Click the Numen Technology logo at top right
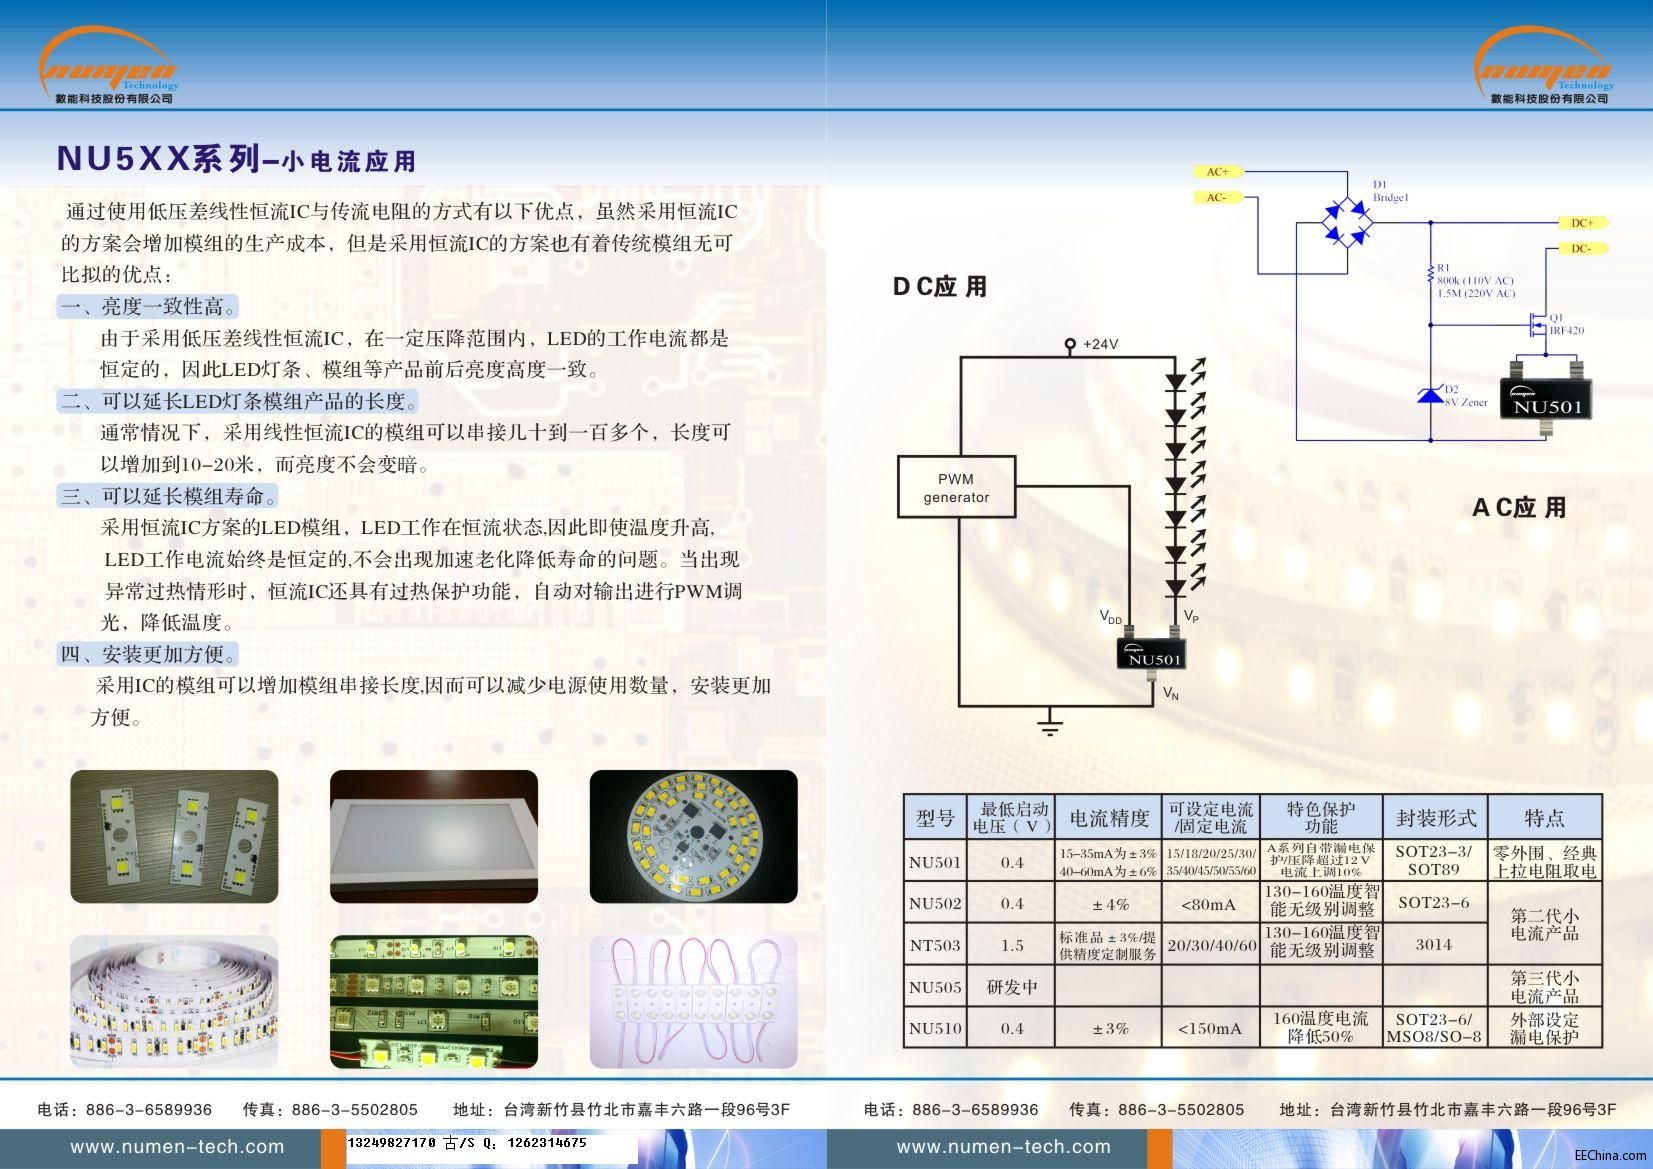Screen dimensions: 1653x1169 click(x=1544, y=64)
